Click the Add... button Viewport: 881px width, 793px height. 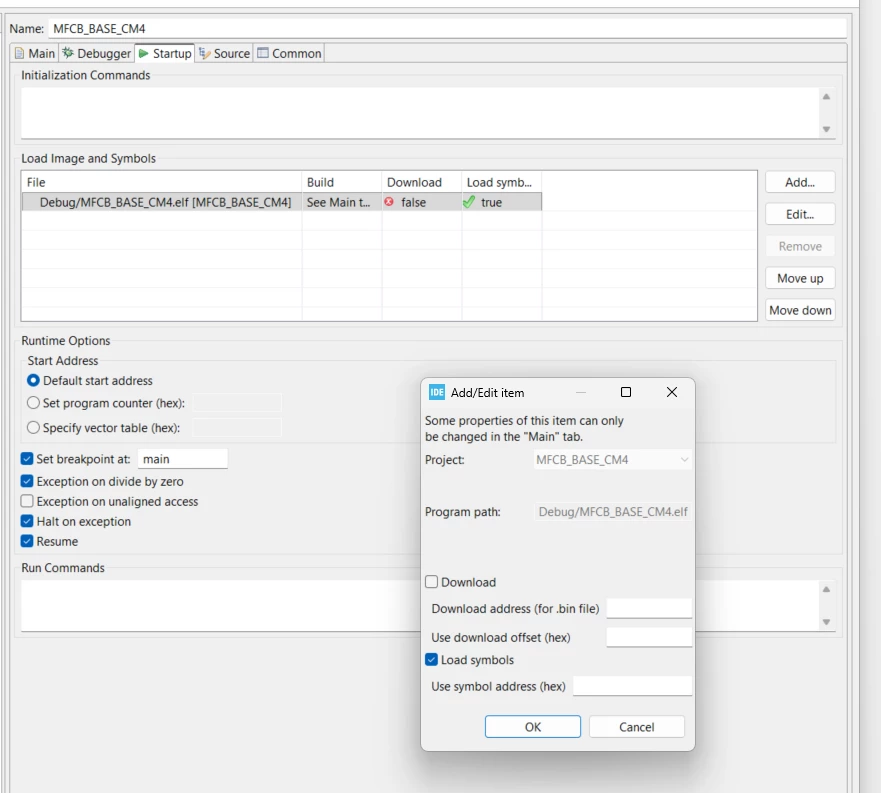[800, 182]
